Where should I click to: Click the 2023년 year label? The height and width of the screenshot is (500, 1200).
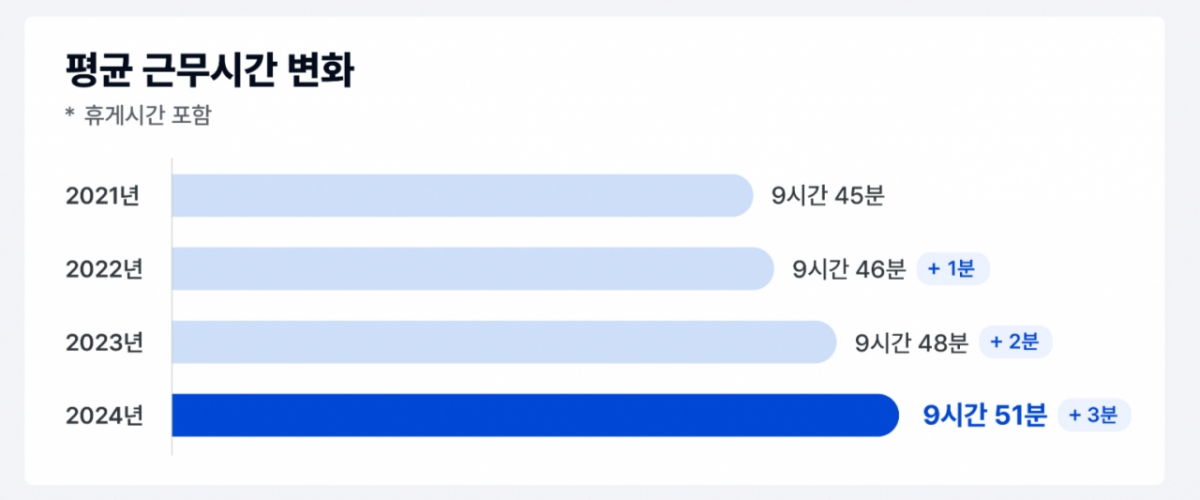[104, 342]
